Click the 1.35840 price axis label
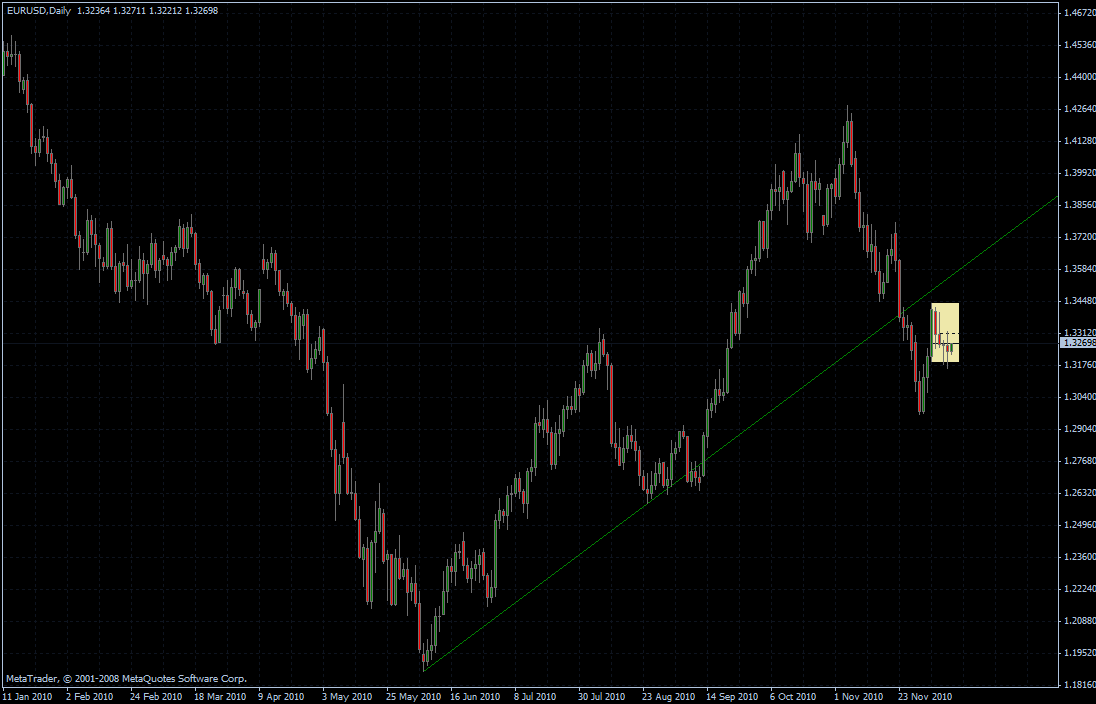 tap(1080, 268)
